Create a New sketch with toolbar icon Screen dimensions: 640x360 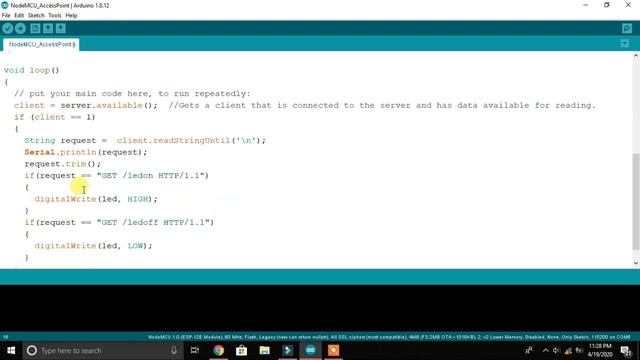(35, 28)
